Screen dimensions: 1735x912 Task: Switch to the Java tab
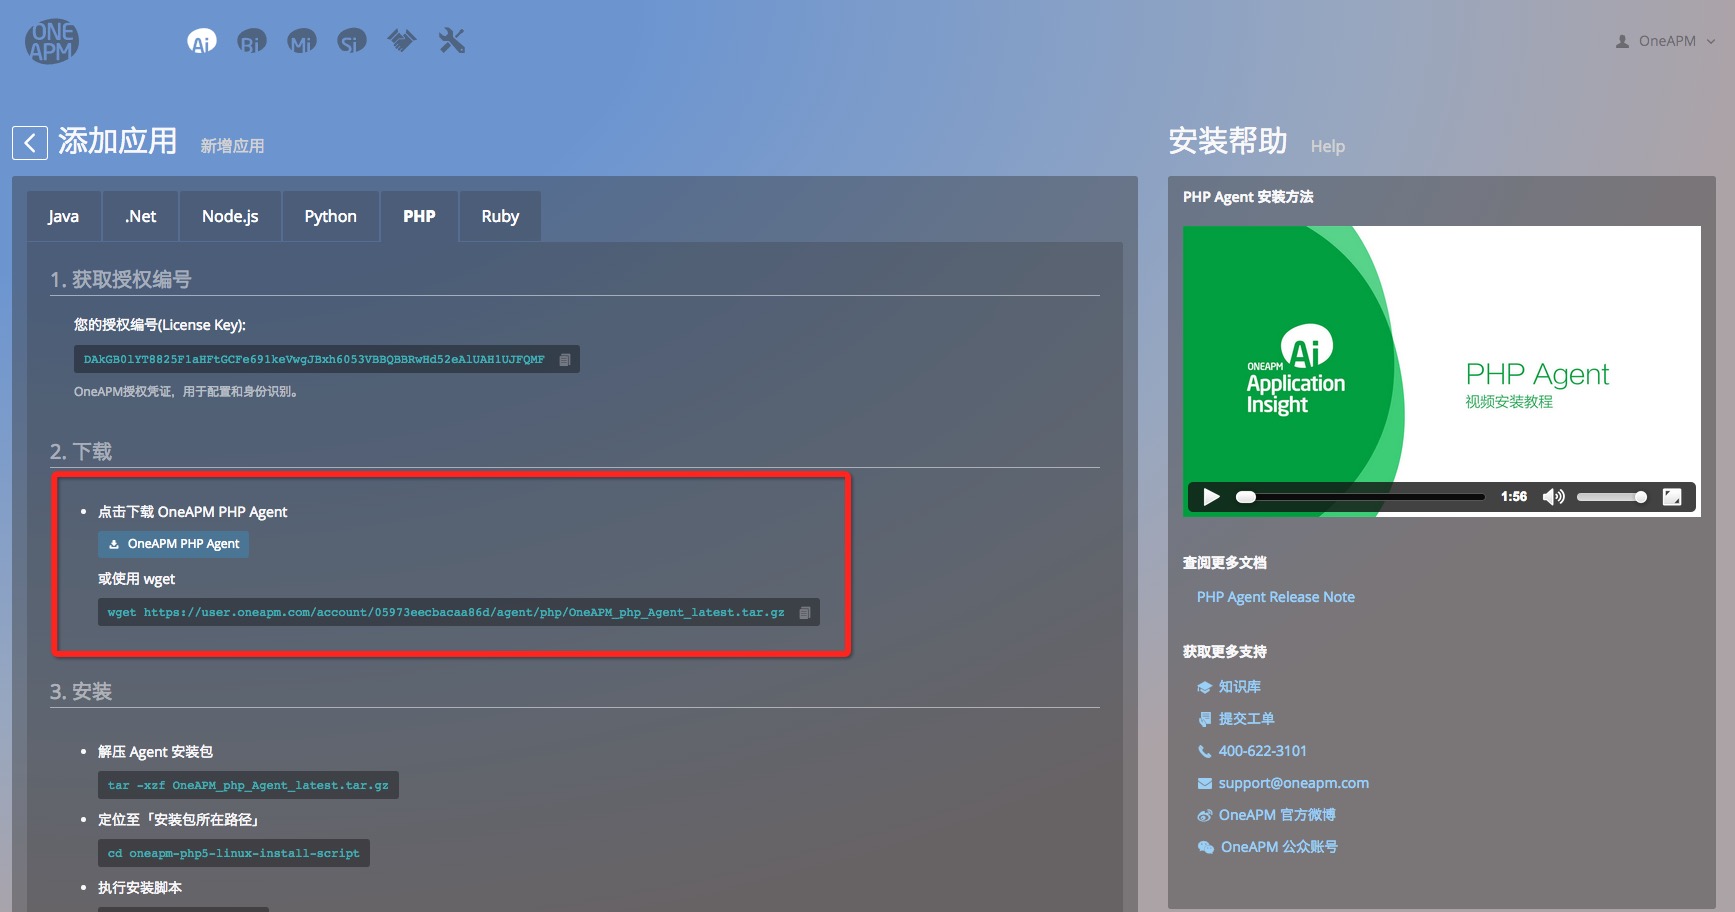(64, 216)
